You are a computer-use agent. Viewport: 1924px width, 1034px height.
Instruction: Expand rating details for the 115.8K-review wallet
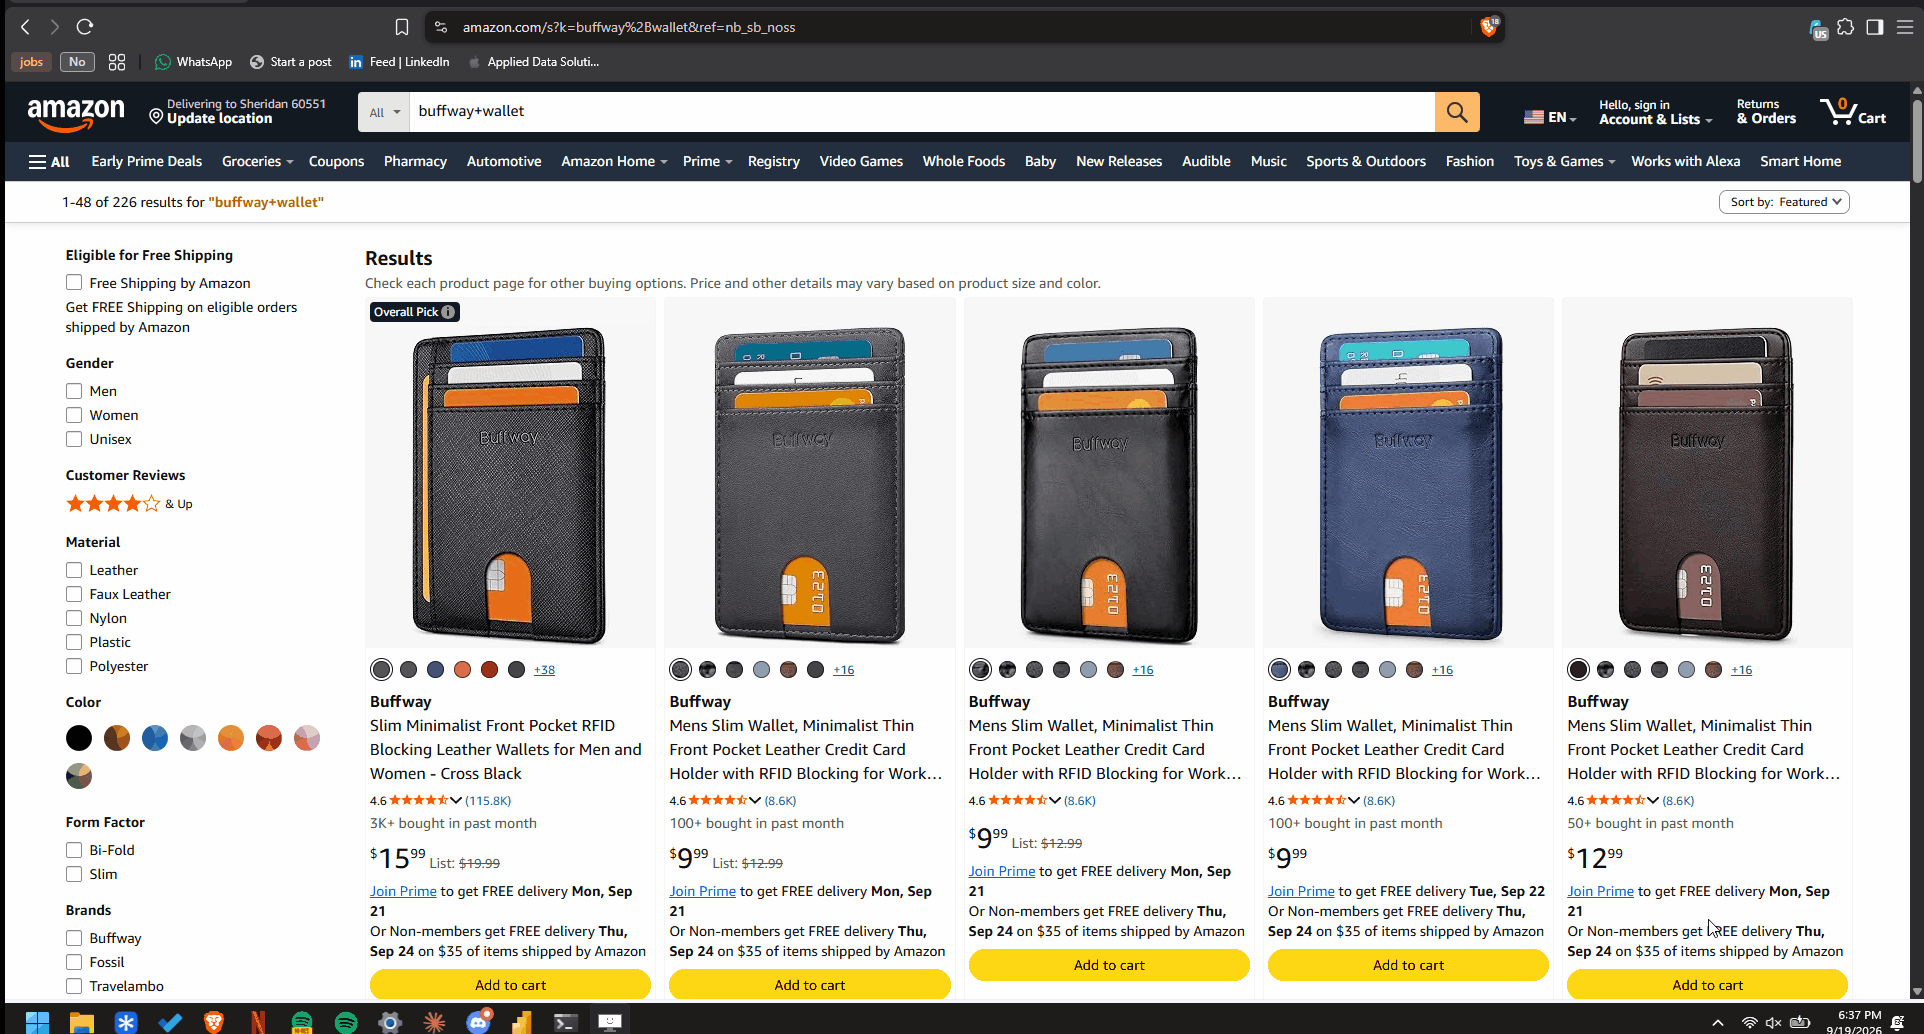click(456, 800)
